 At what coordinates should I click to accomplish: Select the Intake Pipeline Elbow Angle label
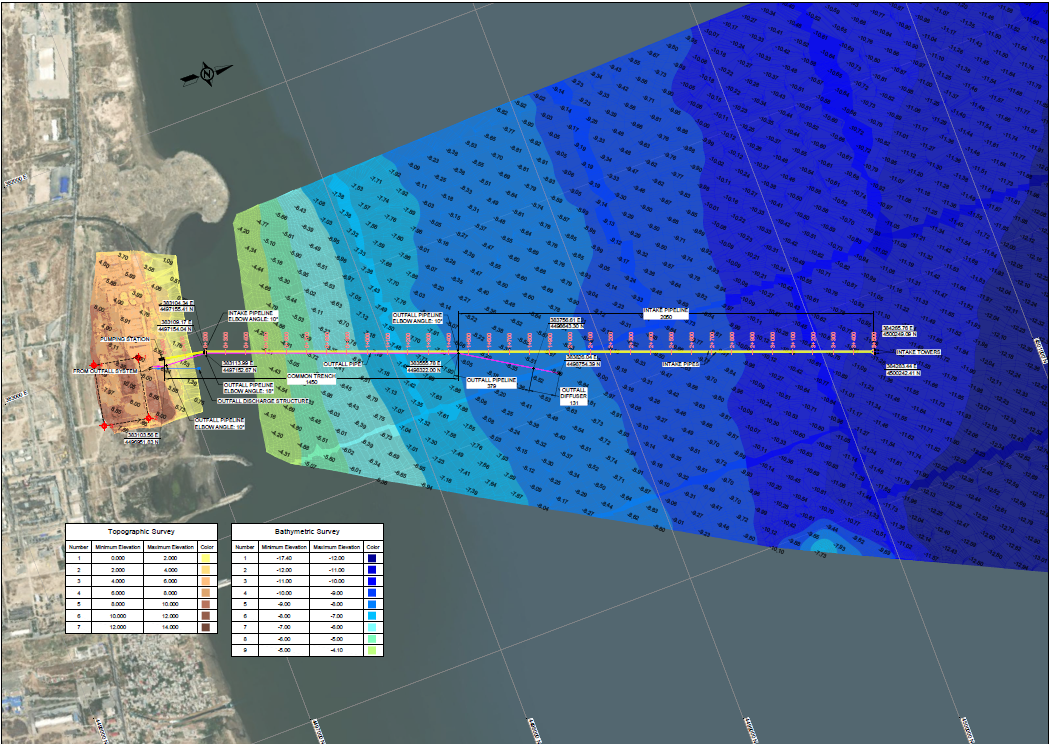pos(253,316)
